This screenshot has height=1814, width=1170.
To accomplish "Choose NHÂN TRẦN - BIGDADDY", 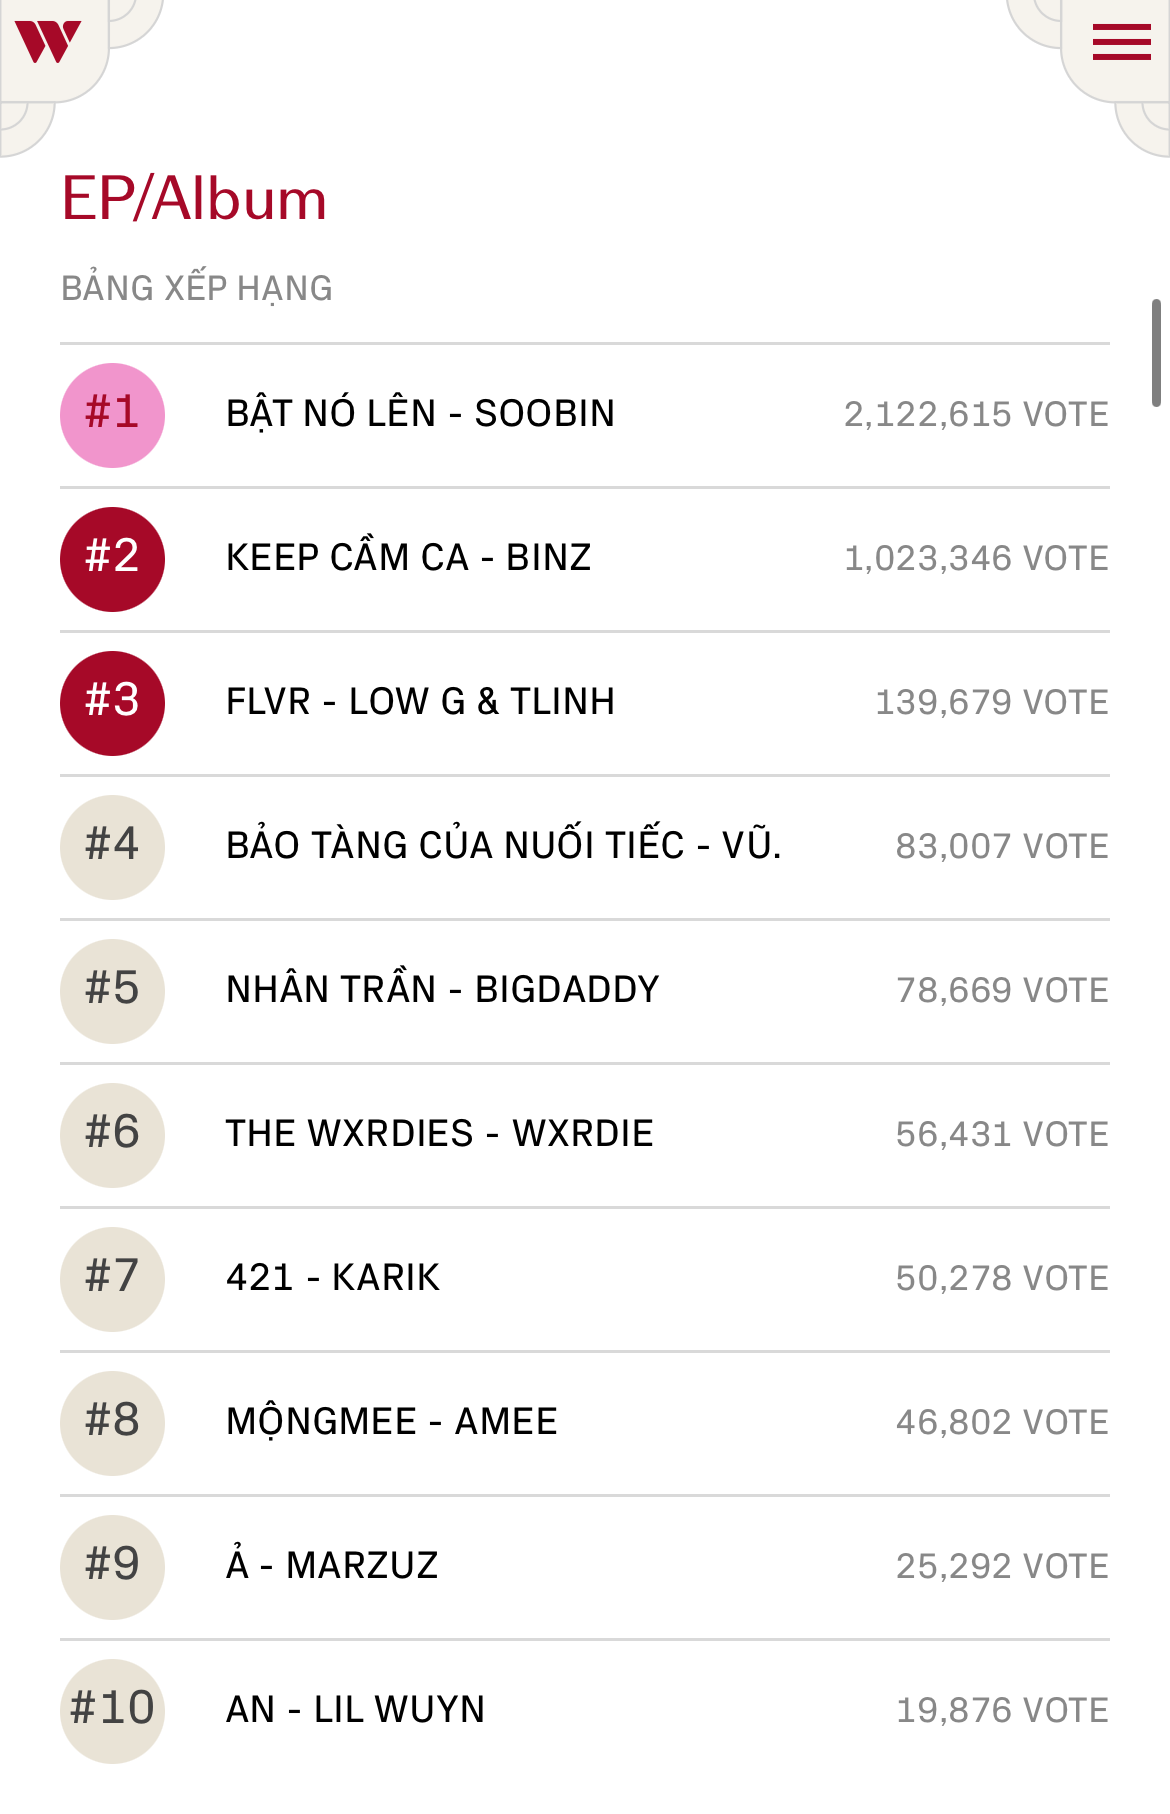I will point(442,990).
